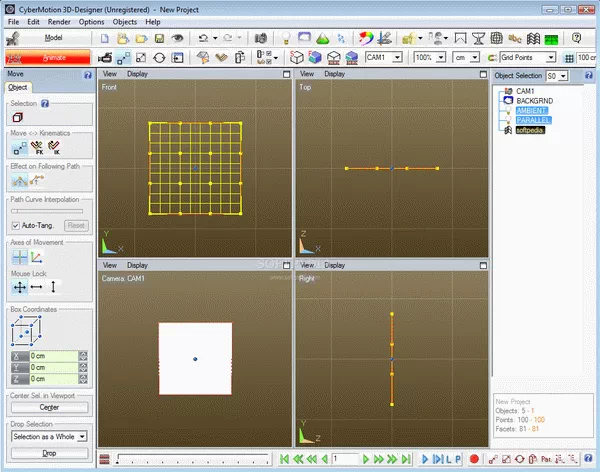Click the eye preview icon in toolbar

(177, 38)
